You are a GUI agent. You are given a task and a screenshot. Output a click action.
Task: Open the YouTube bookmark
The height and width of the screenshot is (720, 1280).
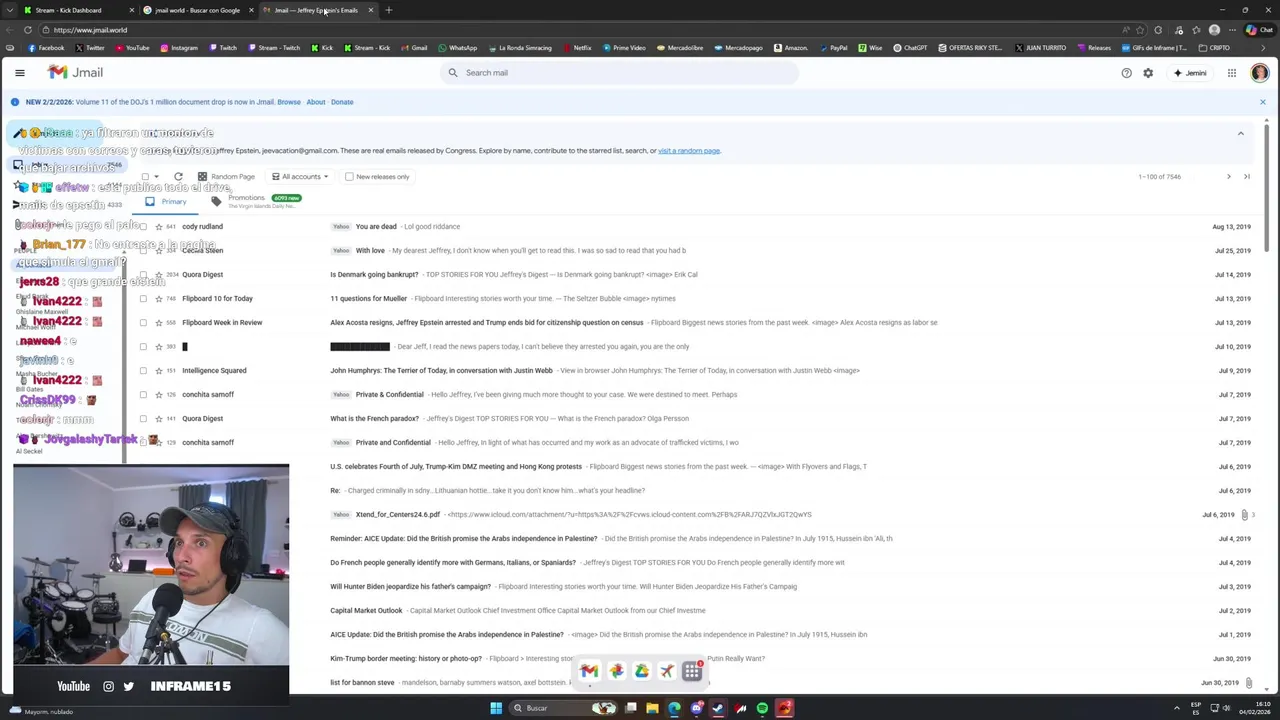click(x=132, y=48)
